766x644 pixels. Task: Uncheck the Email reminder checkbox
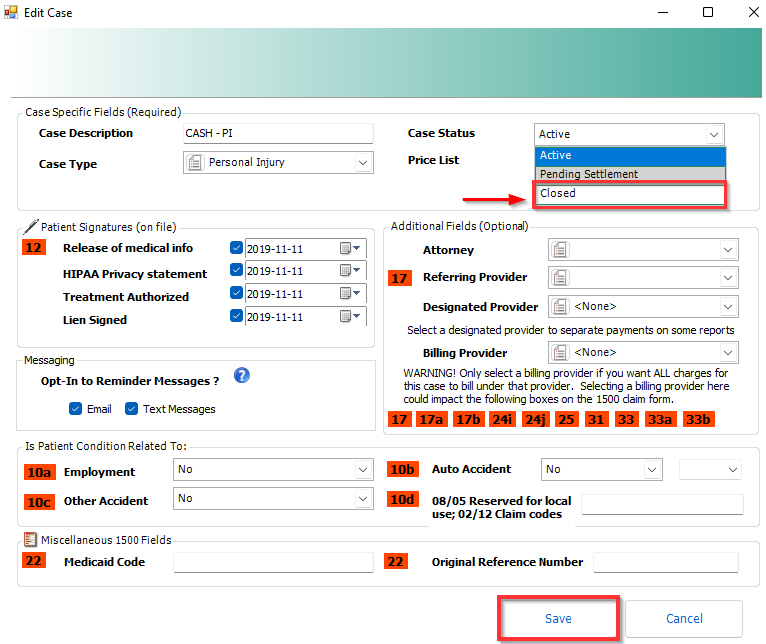[76, 409]
